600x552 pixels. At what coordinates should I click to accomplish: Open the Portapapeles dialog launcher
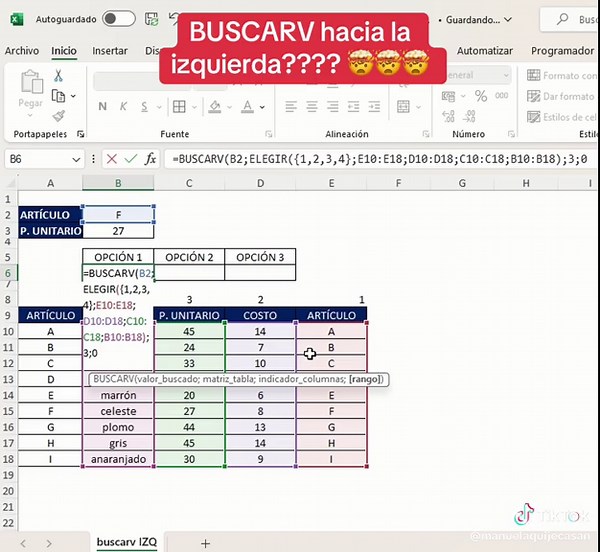pos(80,134)
